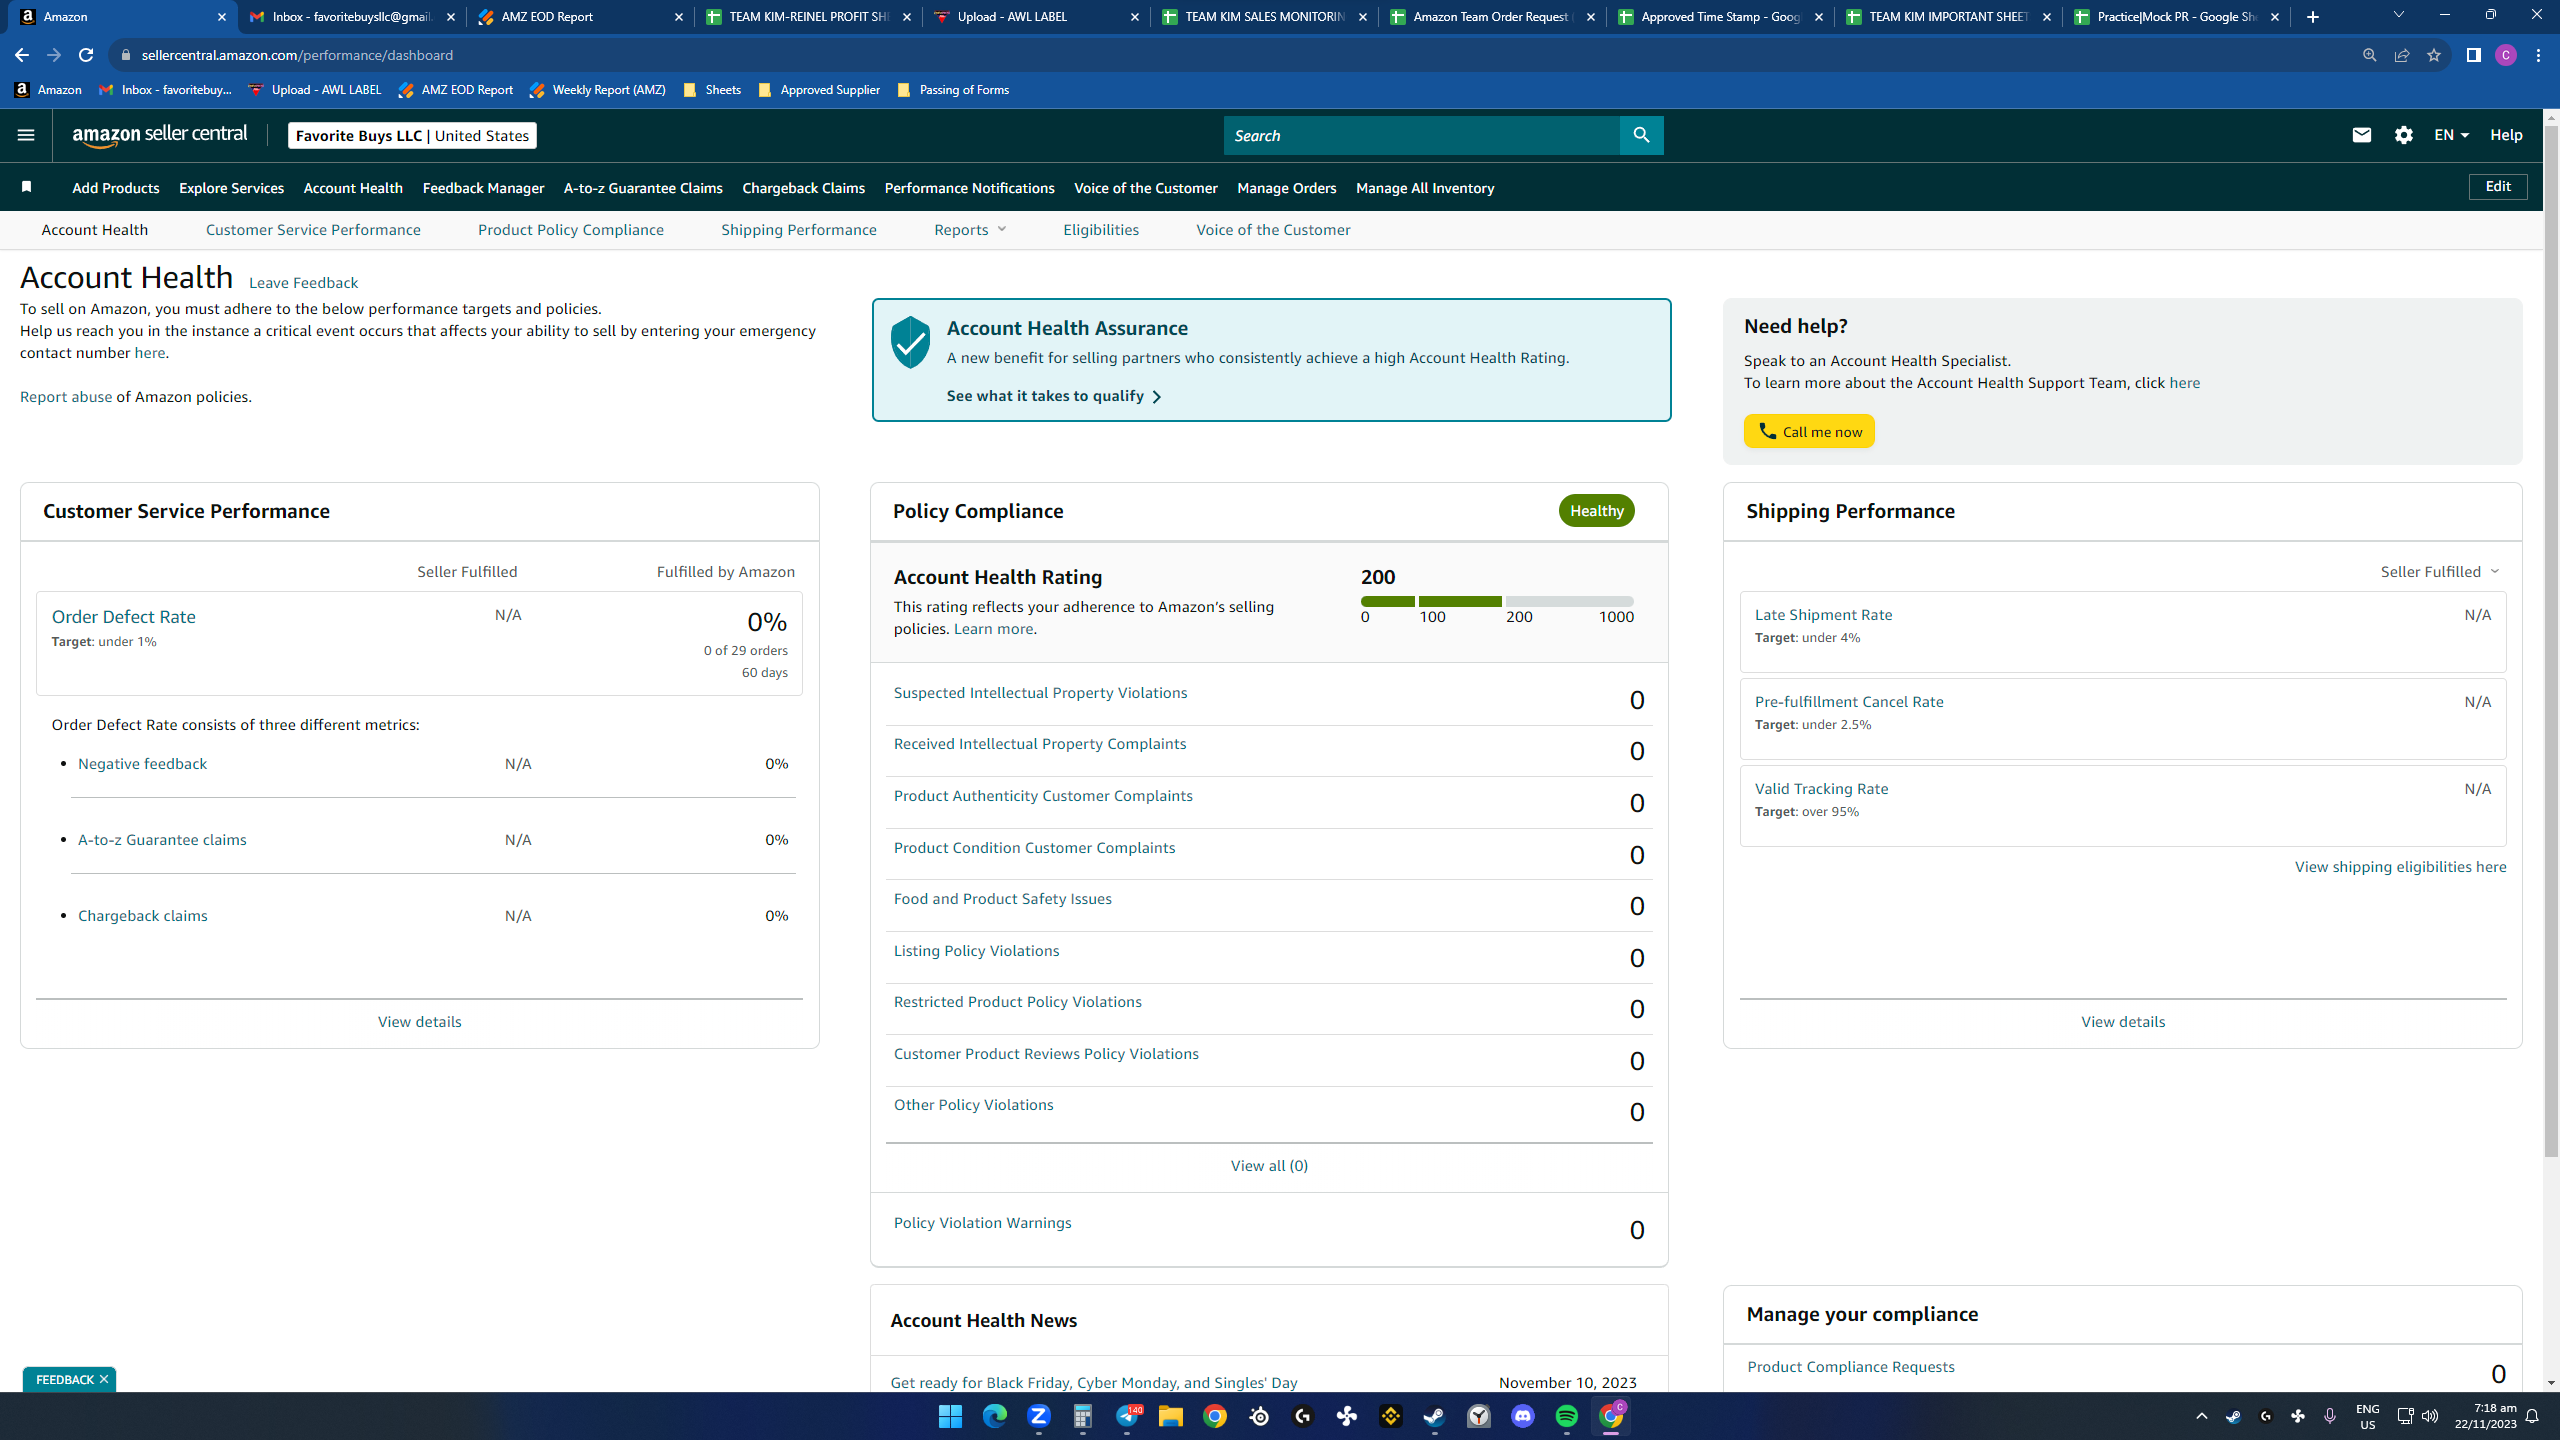Click browser back arrow
Viewport: 2560px width, 1440px height.
21,55
